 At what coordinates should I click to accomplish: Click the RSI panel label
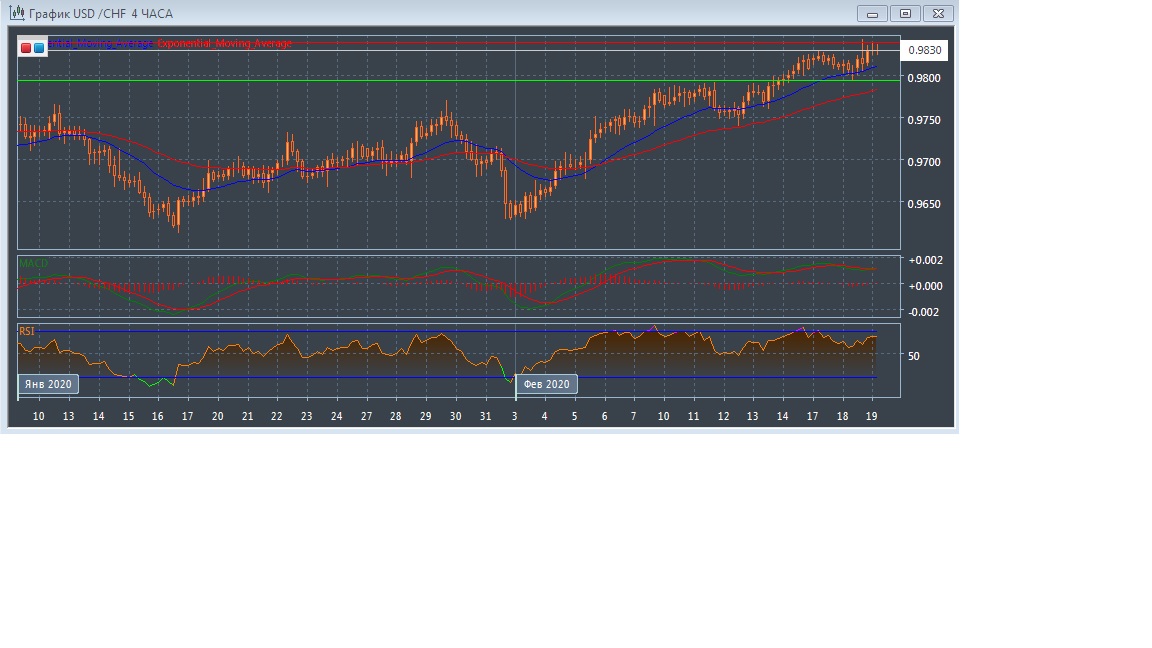(x=27, y=331)
